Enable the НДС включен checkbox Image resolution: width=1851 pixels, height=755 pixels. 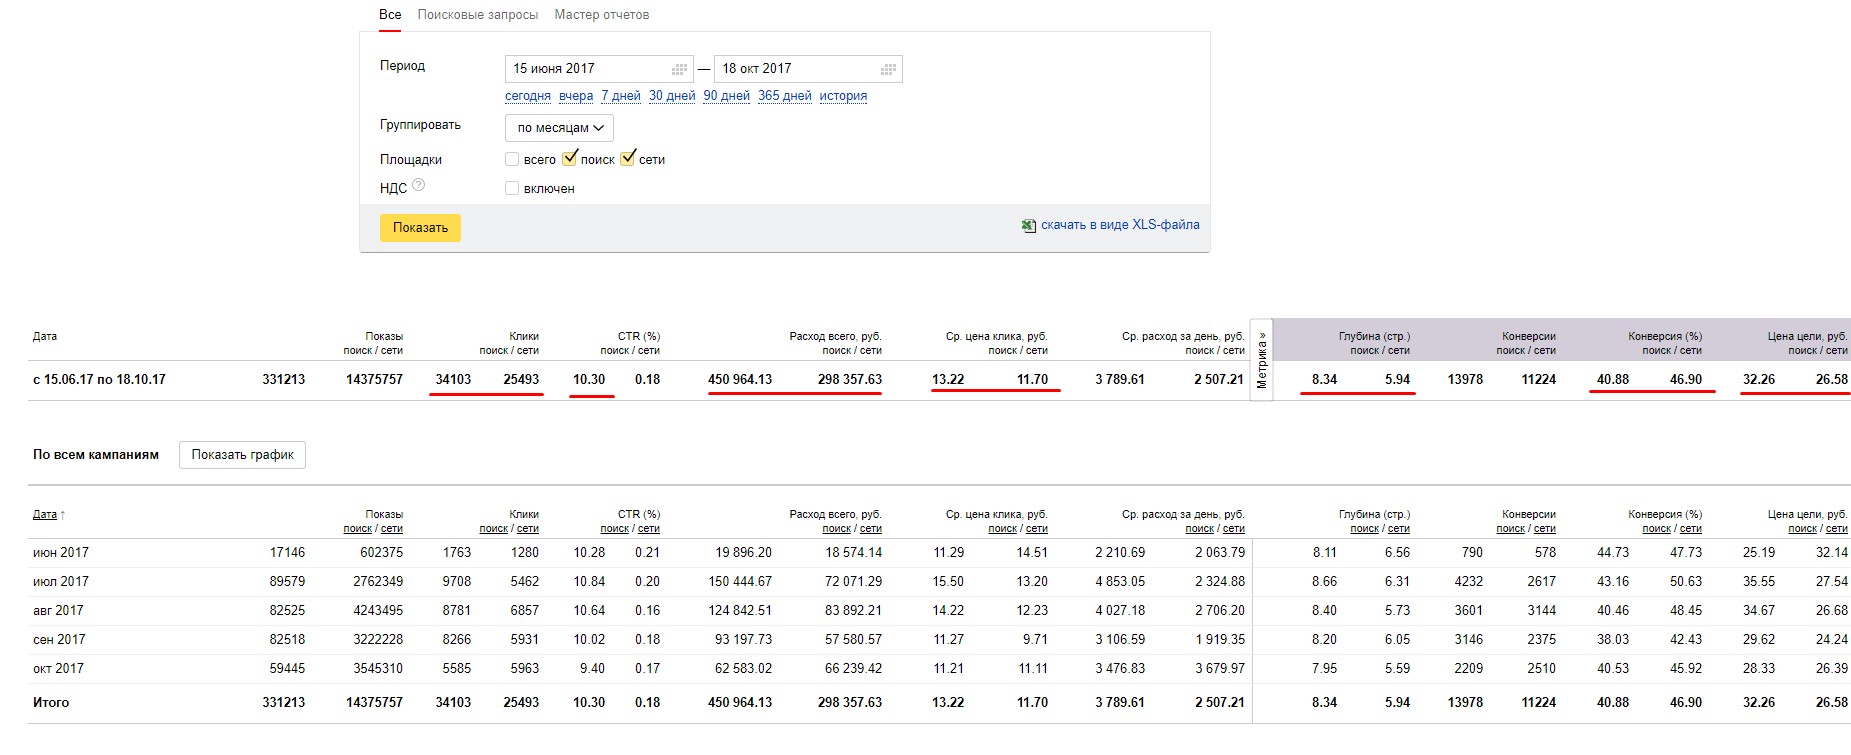pyautogui.click(x=512, y=188)
